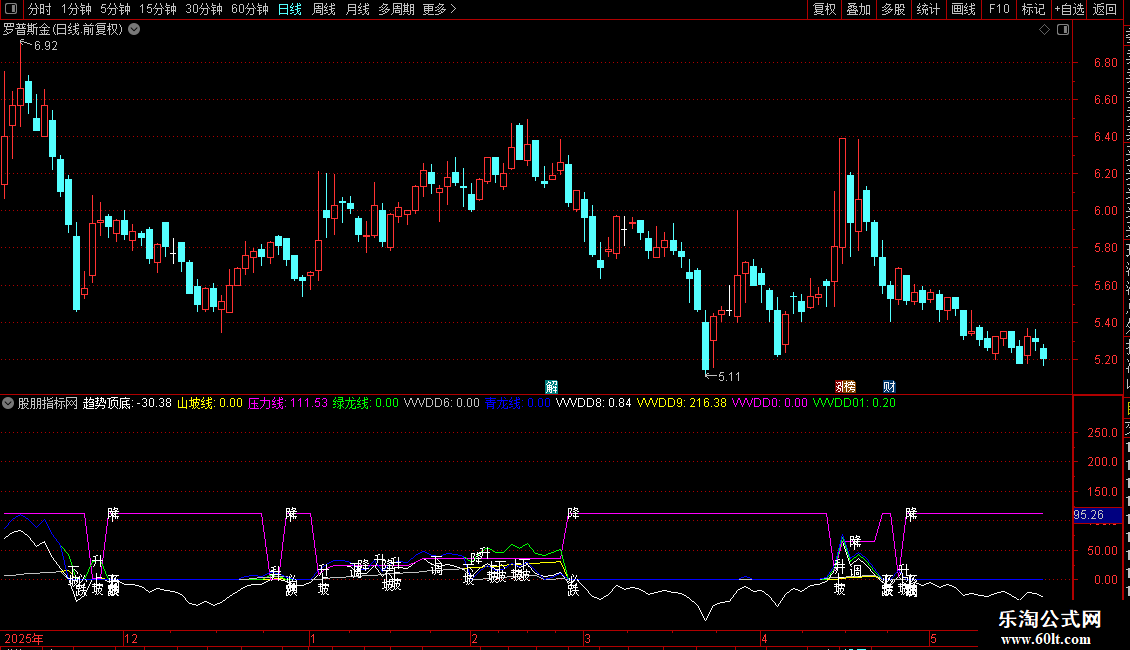Click the 山坡线 indicator label
1130x650 pixels.
pyautogui.click(x=210, y=403)
